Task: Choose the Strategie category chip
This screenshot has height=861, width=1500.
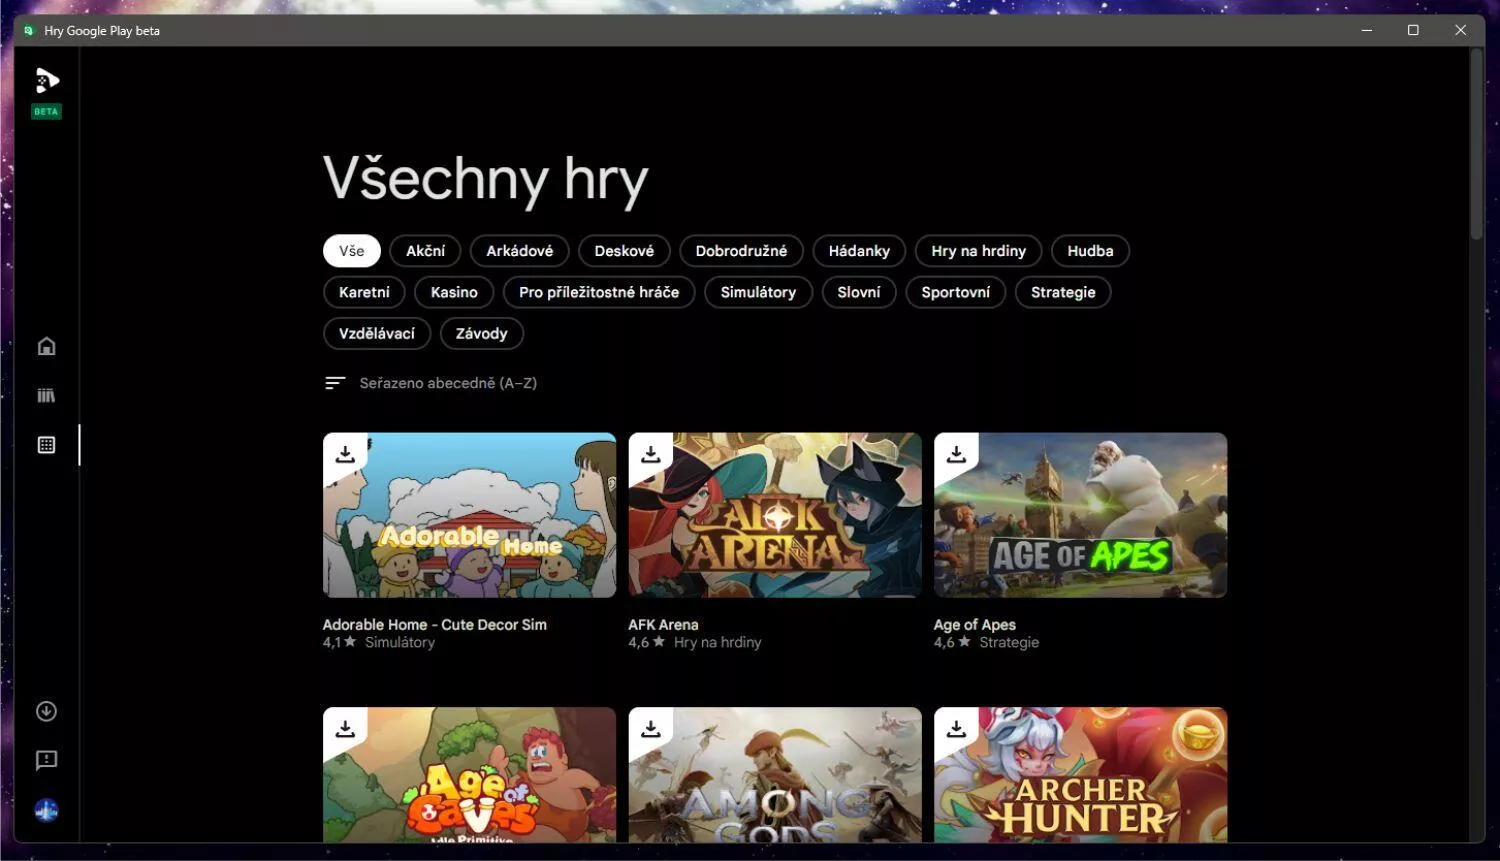Action: tap(1063, 292)
